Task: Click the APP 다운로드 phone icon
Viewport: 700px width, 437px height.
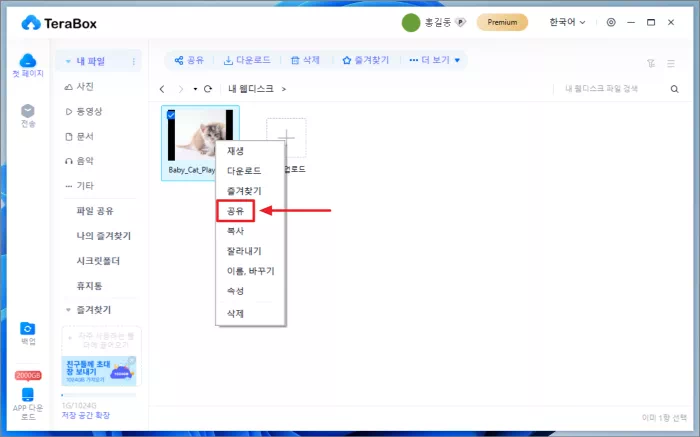Action: [x=28, y=395]
